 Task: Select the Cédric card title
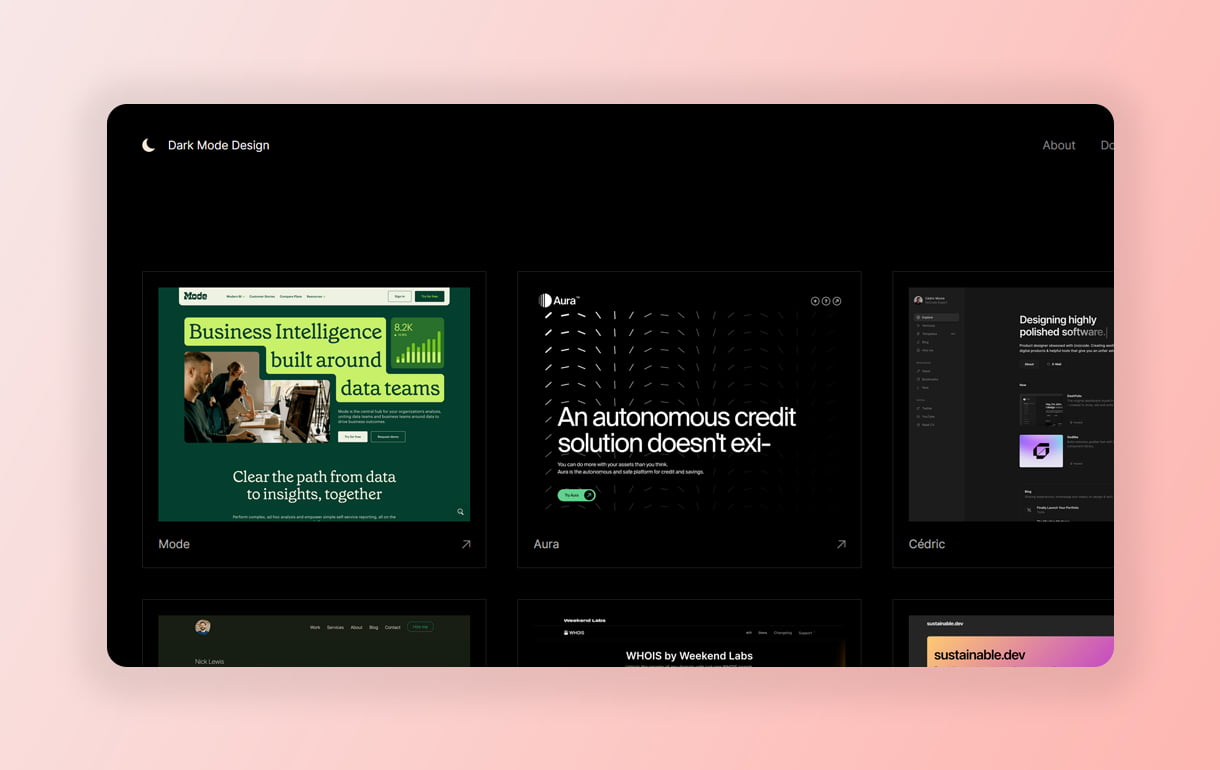point(927,544)
